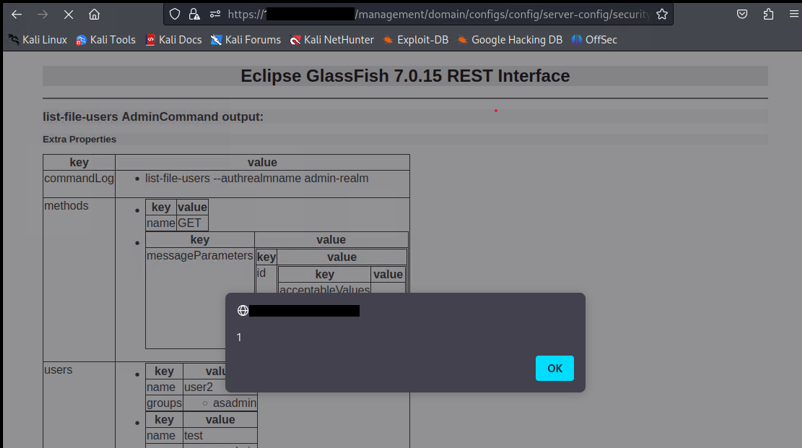
Task: Select the methods key cell
Action: [79, 279]
